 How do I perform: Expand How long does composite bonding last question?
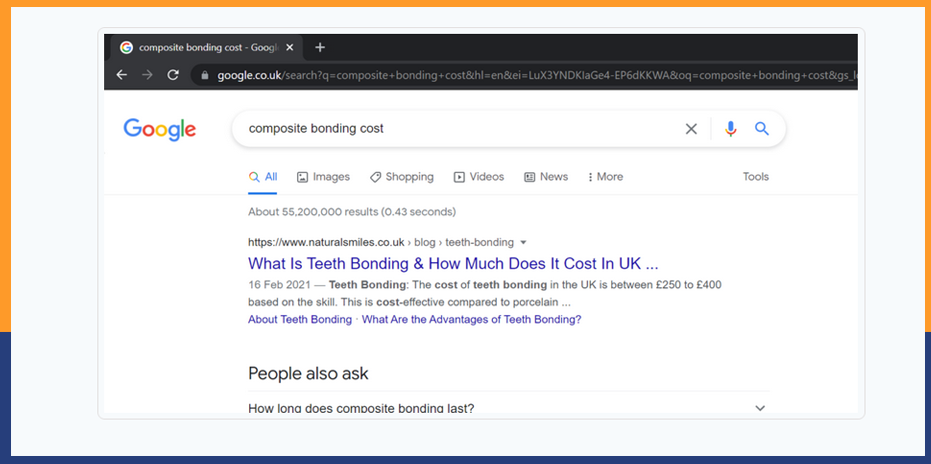click(508, 408)
